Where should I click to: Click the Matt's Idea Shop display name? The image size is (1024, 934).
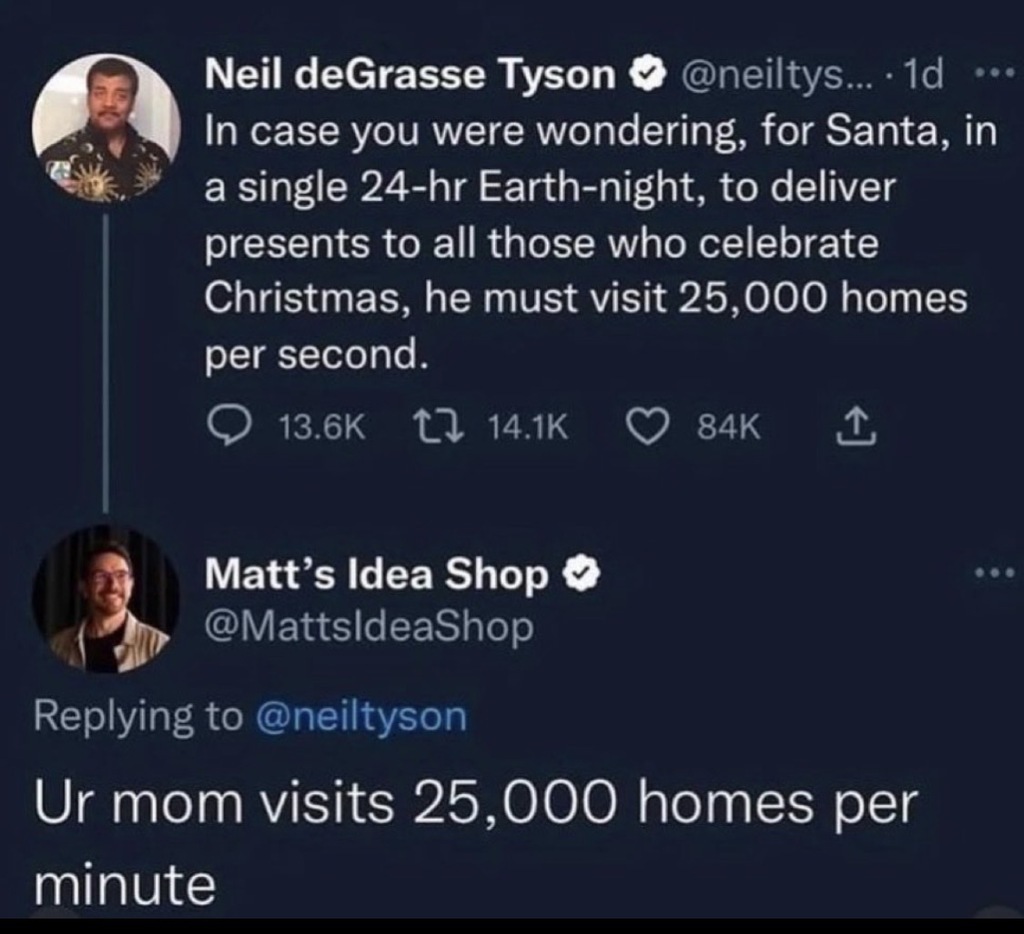point(377,575)
